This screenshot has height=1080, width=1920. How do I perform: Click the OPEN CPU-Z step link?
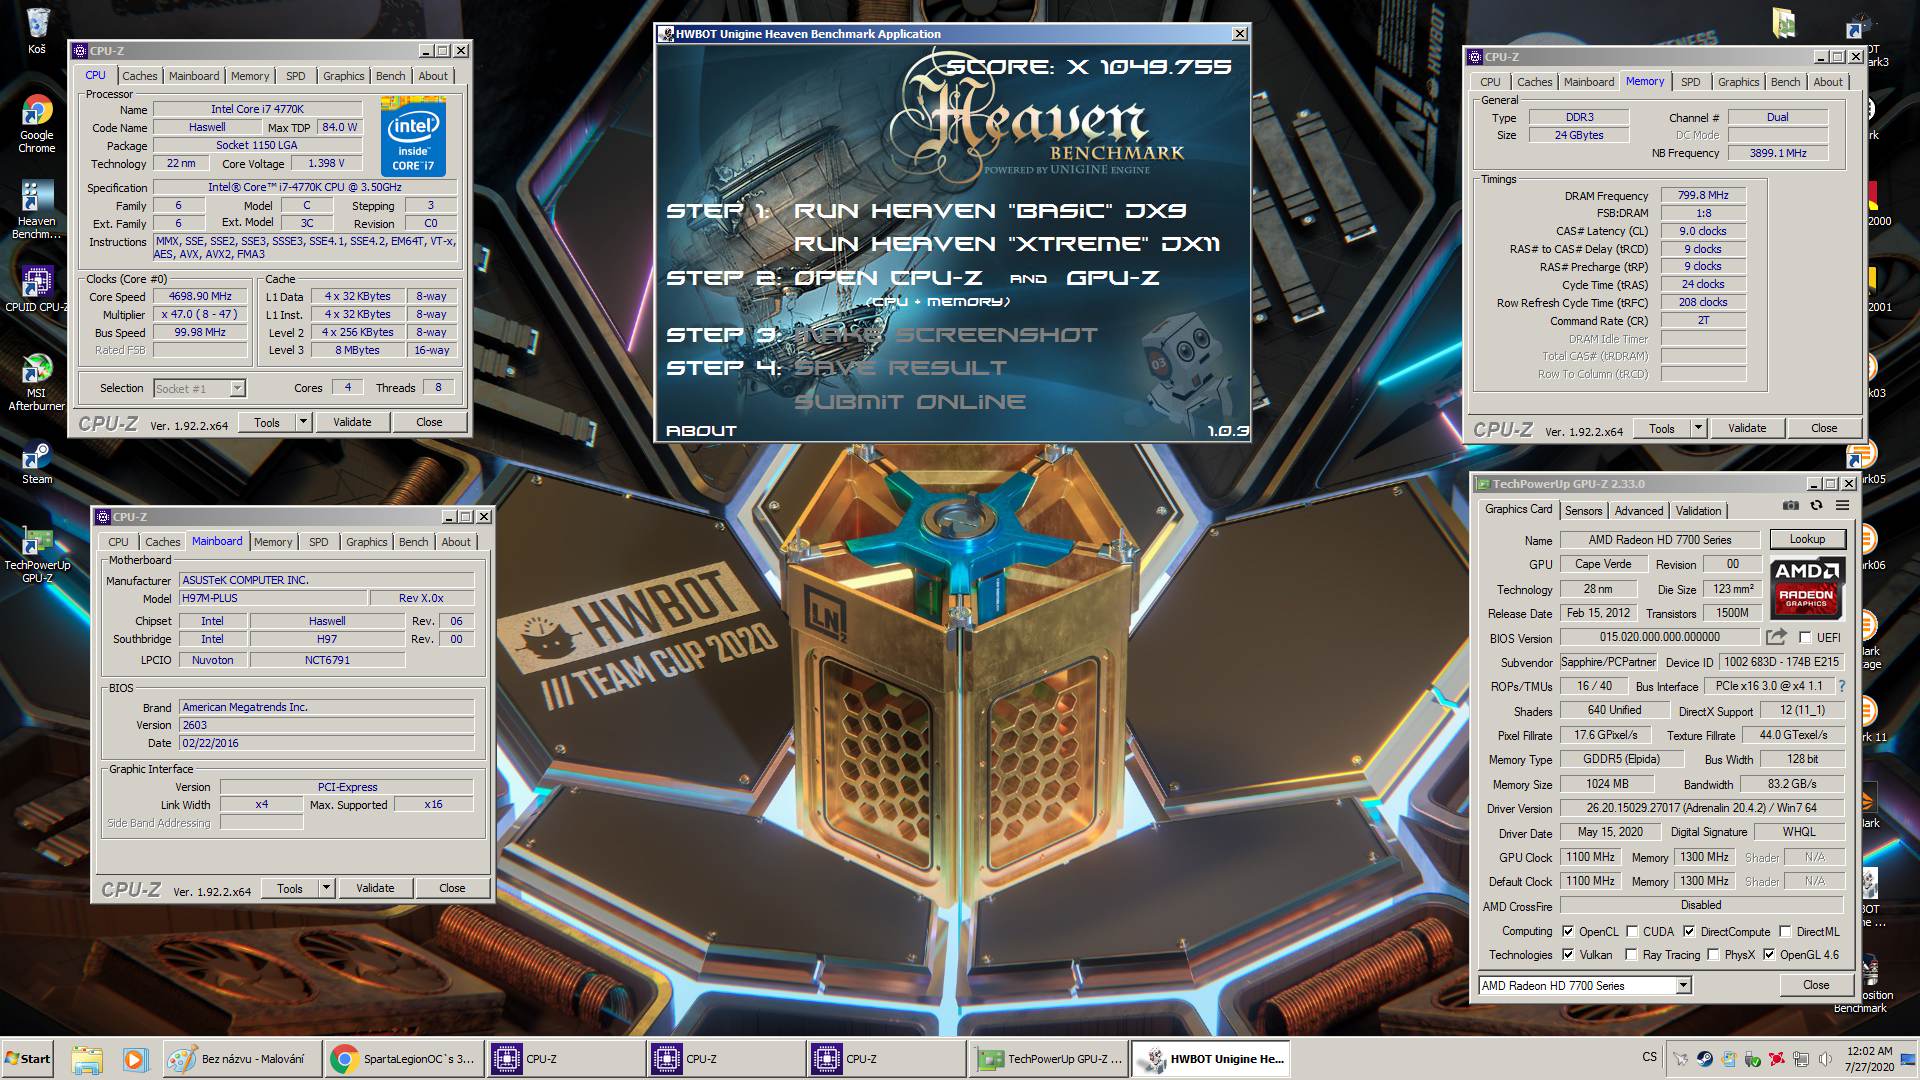pyautogui.click(x=888, y=278)
